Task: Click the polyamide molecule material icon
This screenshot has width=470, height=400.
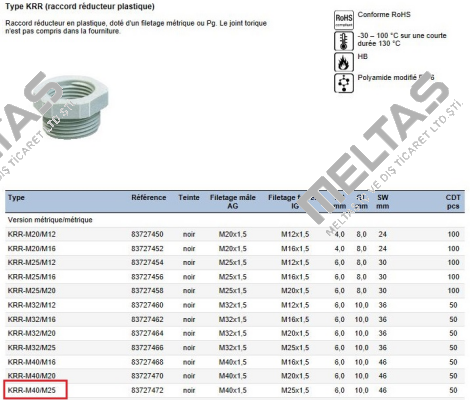Action: tap(344, 83)
